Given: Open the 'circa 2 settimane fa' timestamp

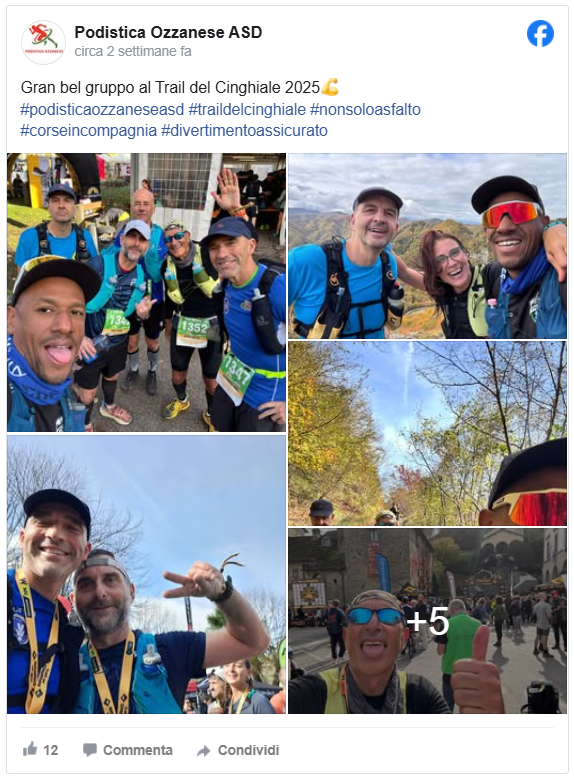Looking at the screenshot, I should point(133,51).
